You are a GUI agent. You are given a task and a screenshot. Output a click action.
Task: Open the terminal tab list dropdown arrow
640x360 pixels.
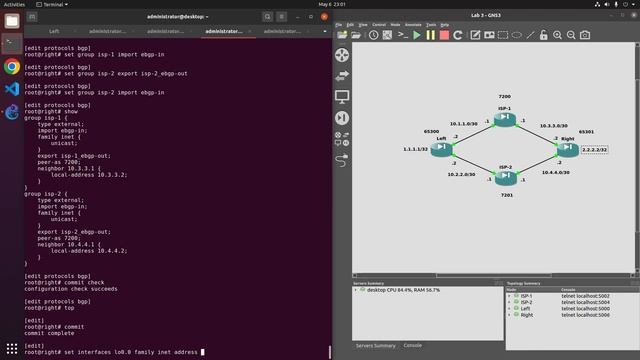(x=325, y=31)
